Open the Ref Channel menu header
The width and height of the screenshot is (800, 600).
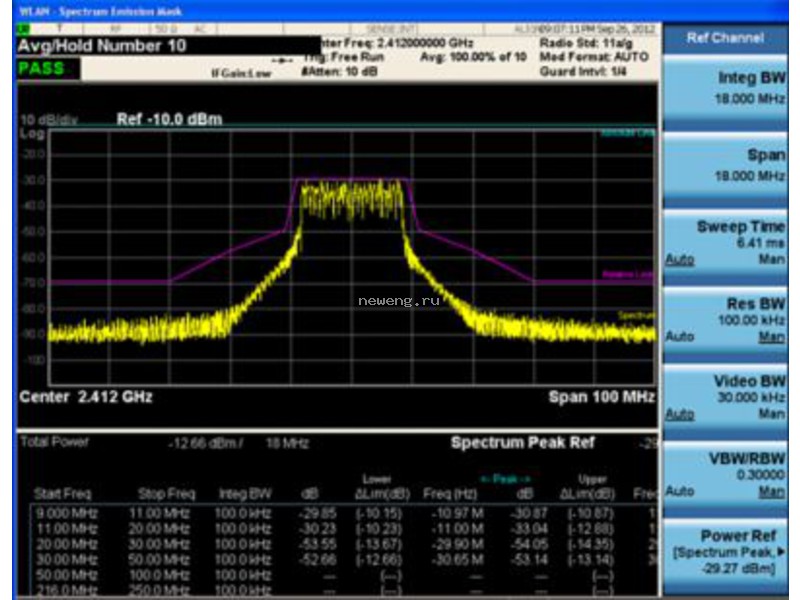pos(724,38)
